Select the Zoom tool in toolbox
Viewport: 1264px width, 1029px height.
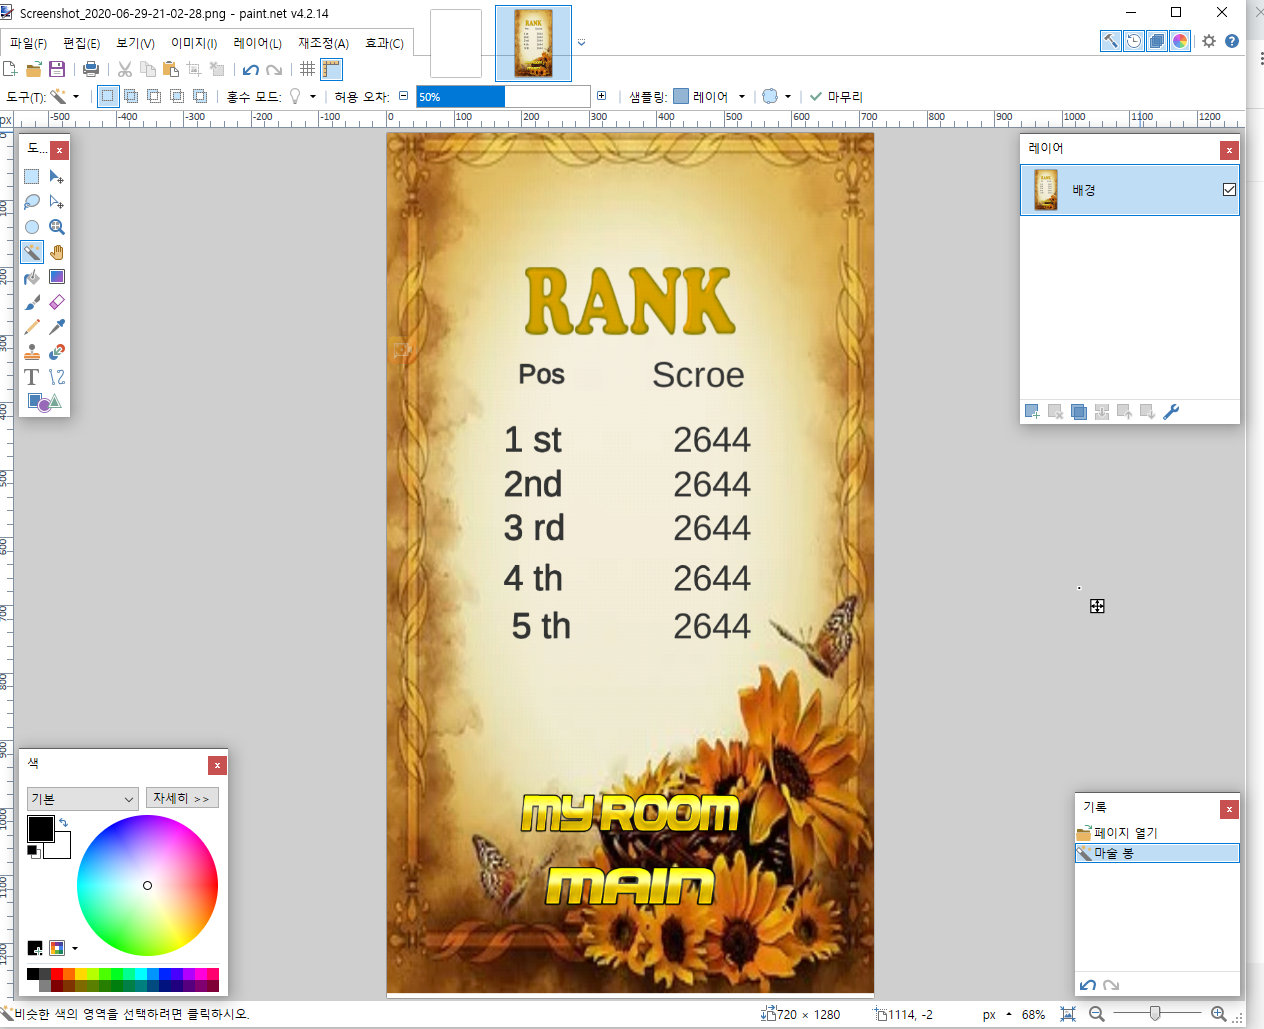57,227
